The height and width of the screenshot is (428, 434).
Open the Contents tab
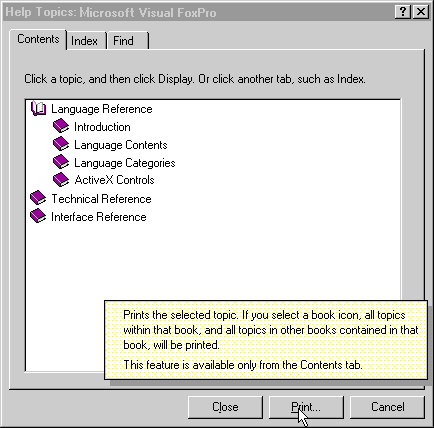click(38, 39)
